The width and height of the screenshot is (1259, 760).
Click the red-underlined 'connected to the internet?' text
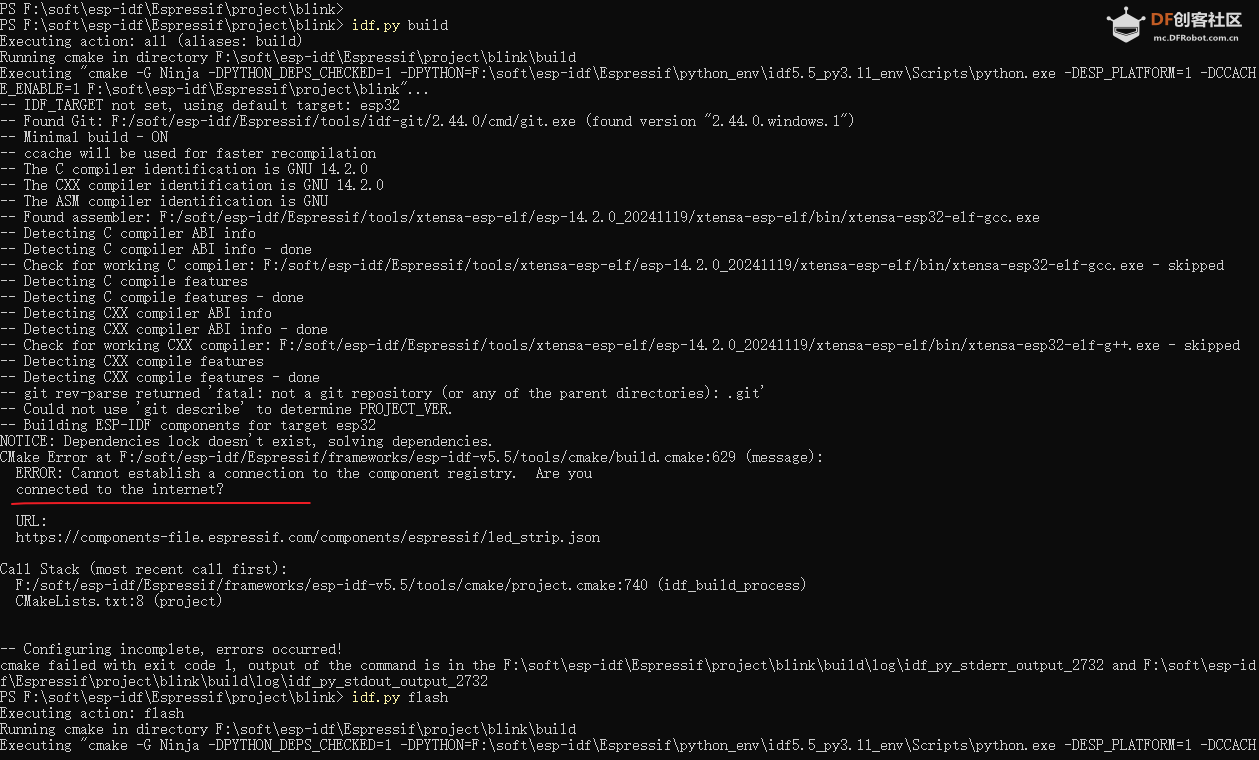click(x=119, y=489)
